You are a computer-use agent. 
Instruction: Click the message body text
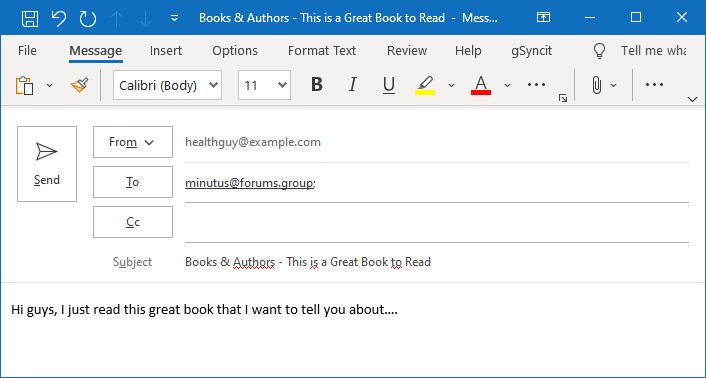pyautogui.click(x=204, y=310)
